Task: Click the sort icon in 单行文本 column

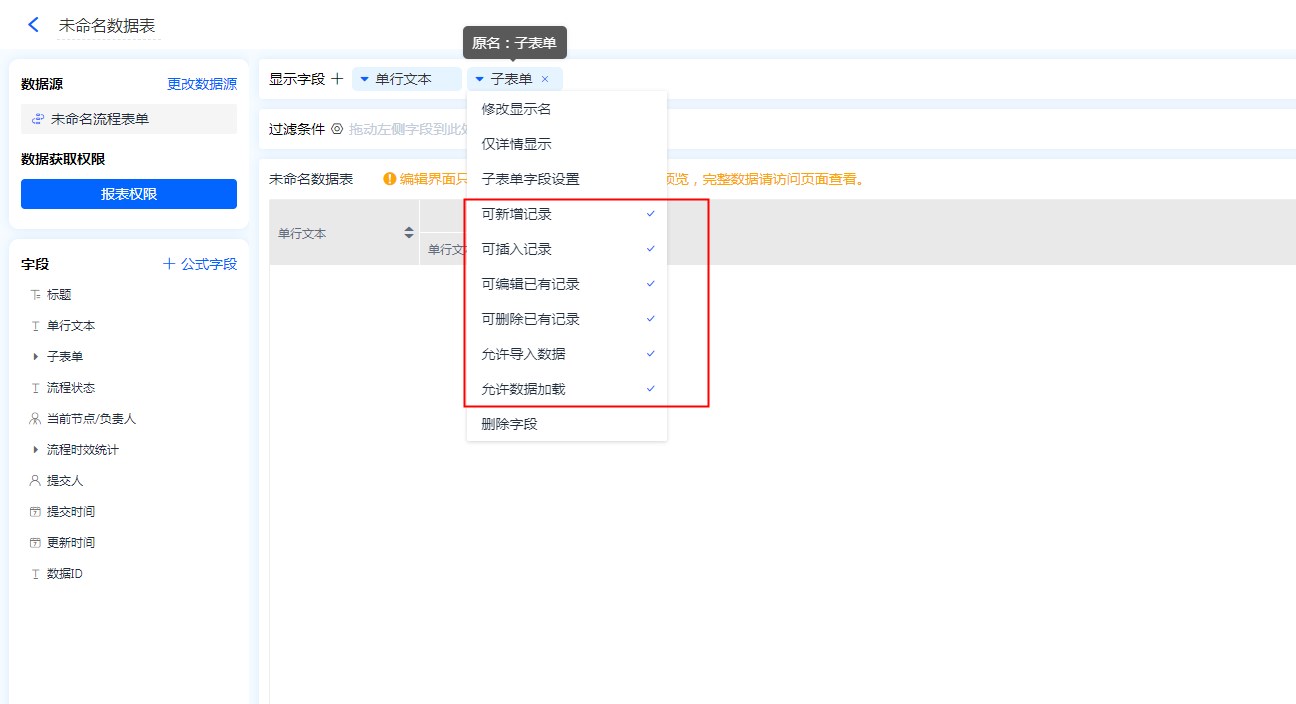Action: point(408,233)
